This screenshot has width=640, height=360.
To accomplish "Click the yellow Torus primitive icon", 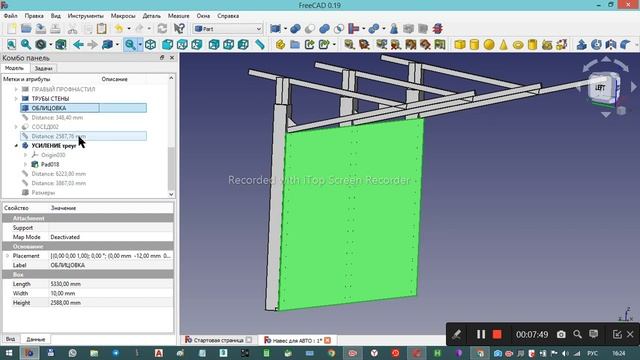I will click(518, 44).
